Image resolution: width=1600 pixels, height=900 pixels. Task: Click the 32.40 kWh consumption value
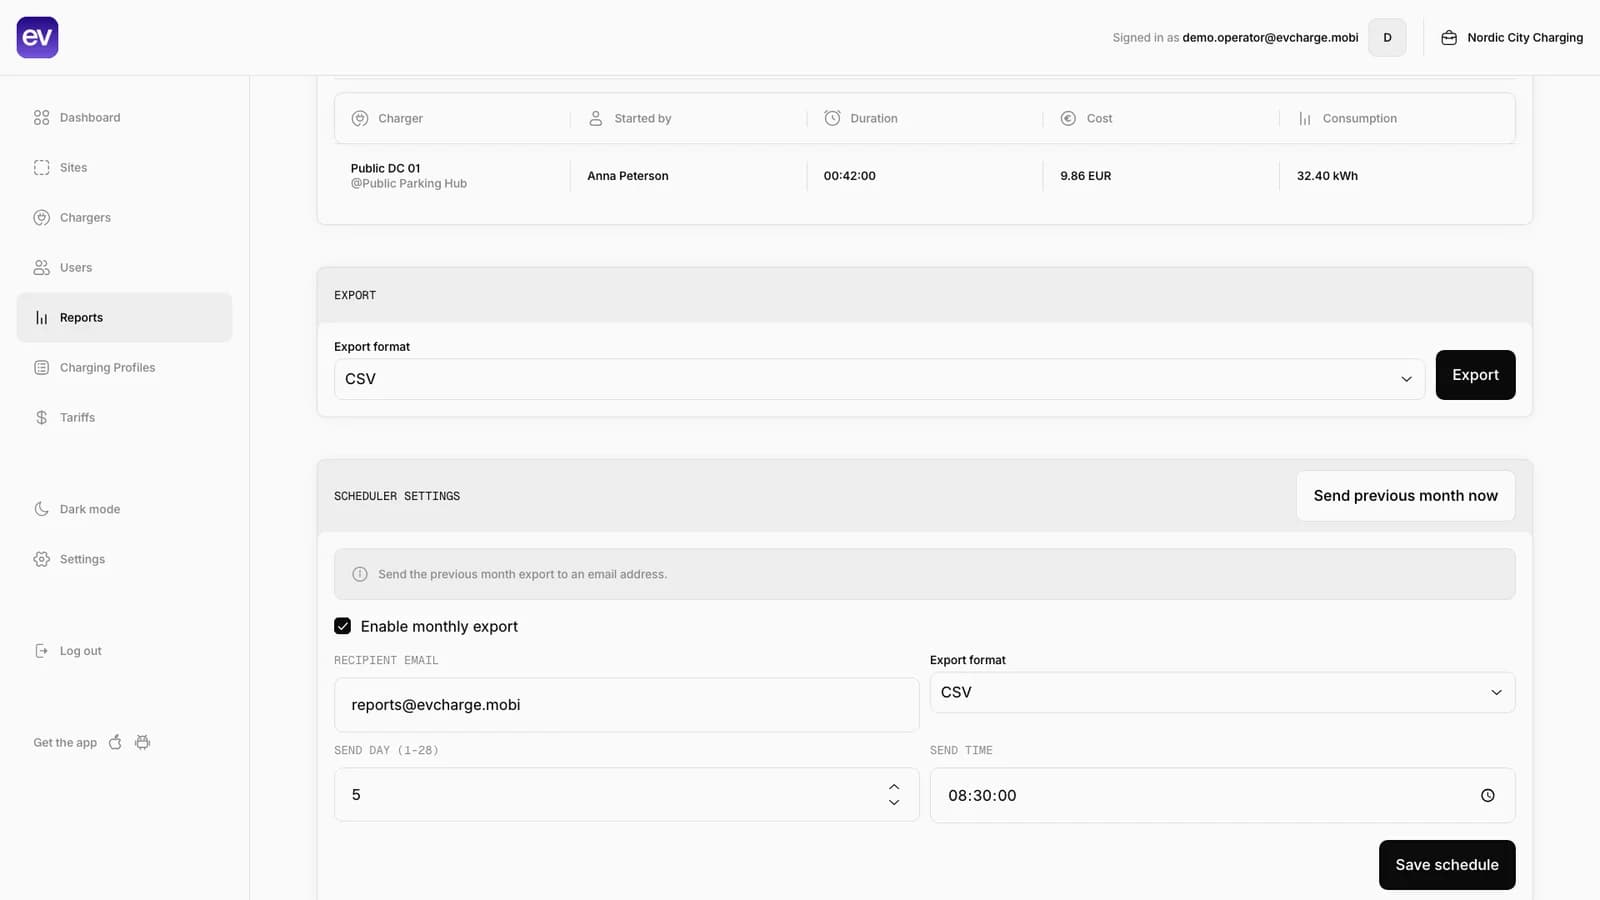1327,176
